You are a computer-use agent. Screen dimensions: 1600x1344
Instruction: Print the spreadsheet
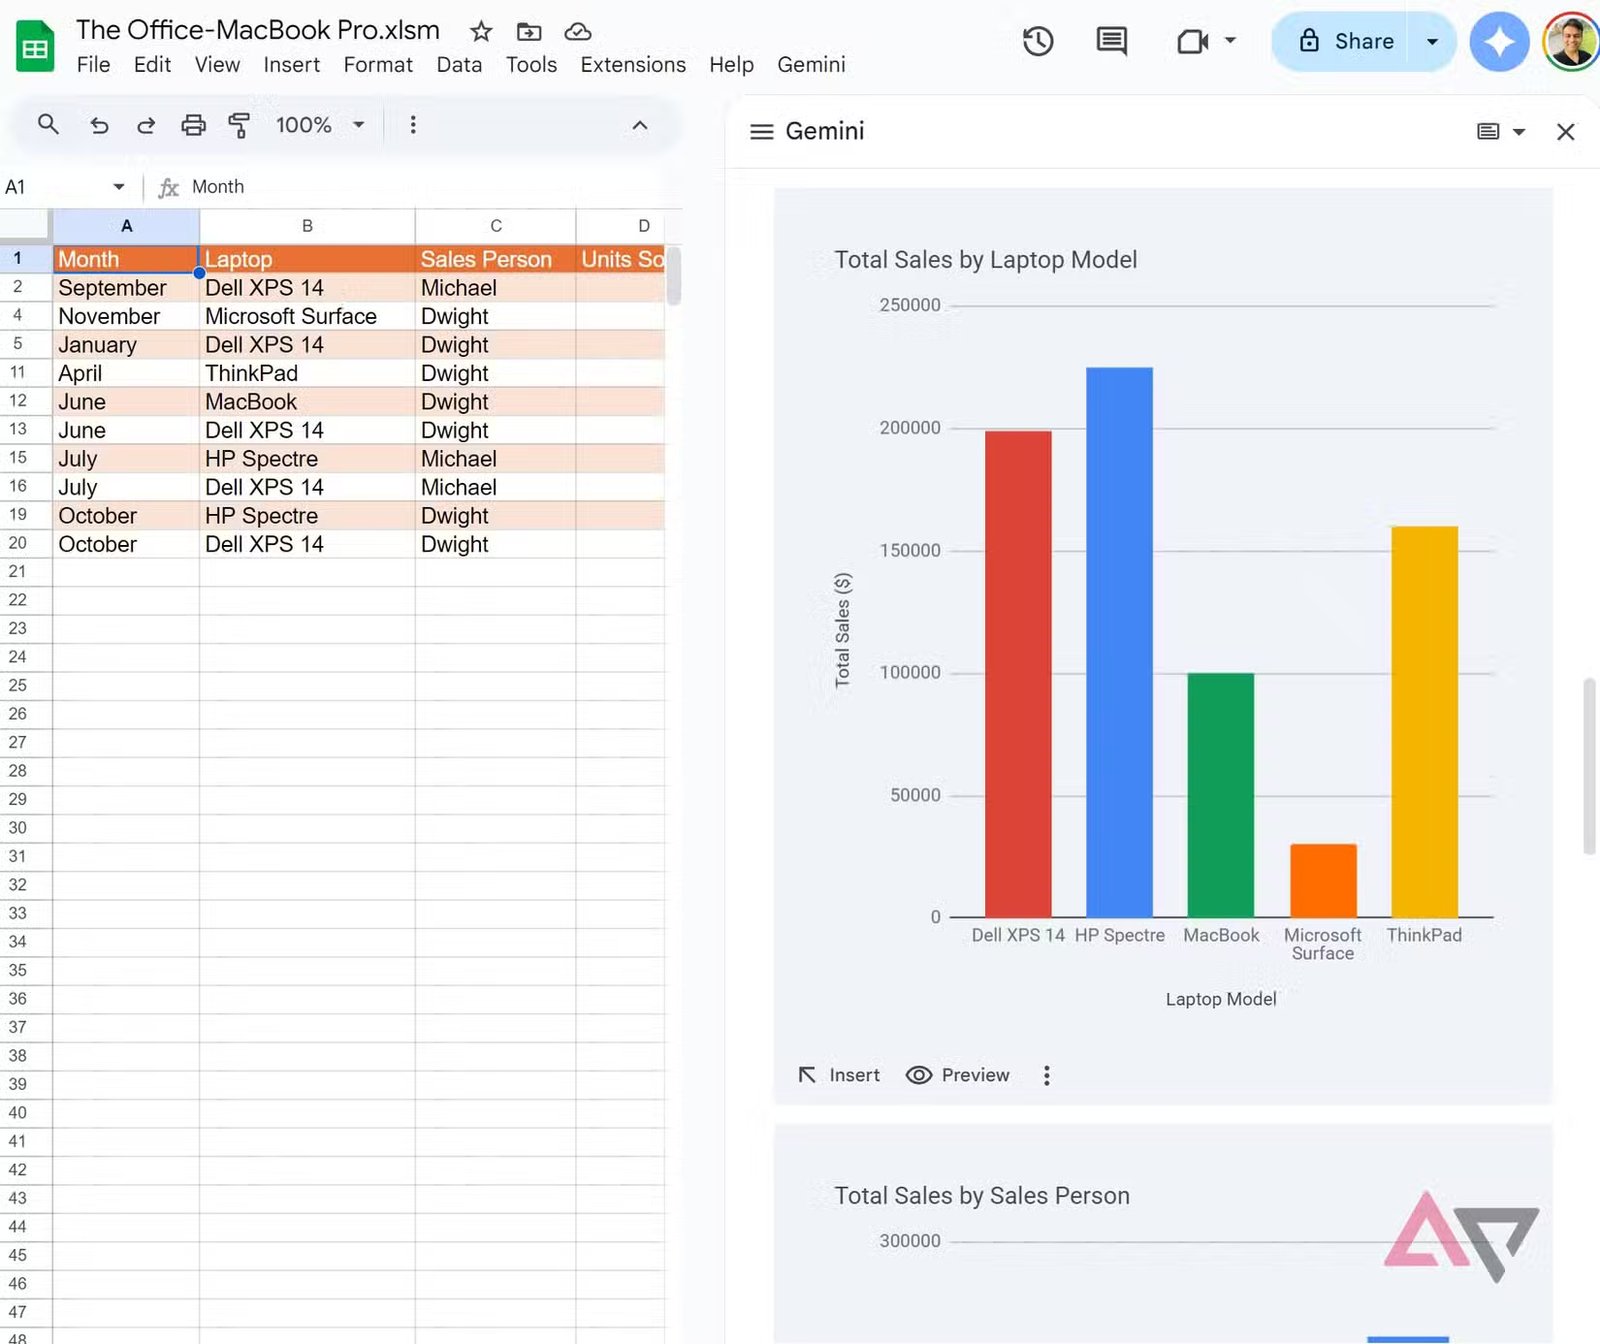193,125
